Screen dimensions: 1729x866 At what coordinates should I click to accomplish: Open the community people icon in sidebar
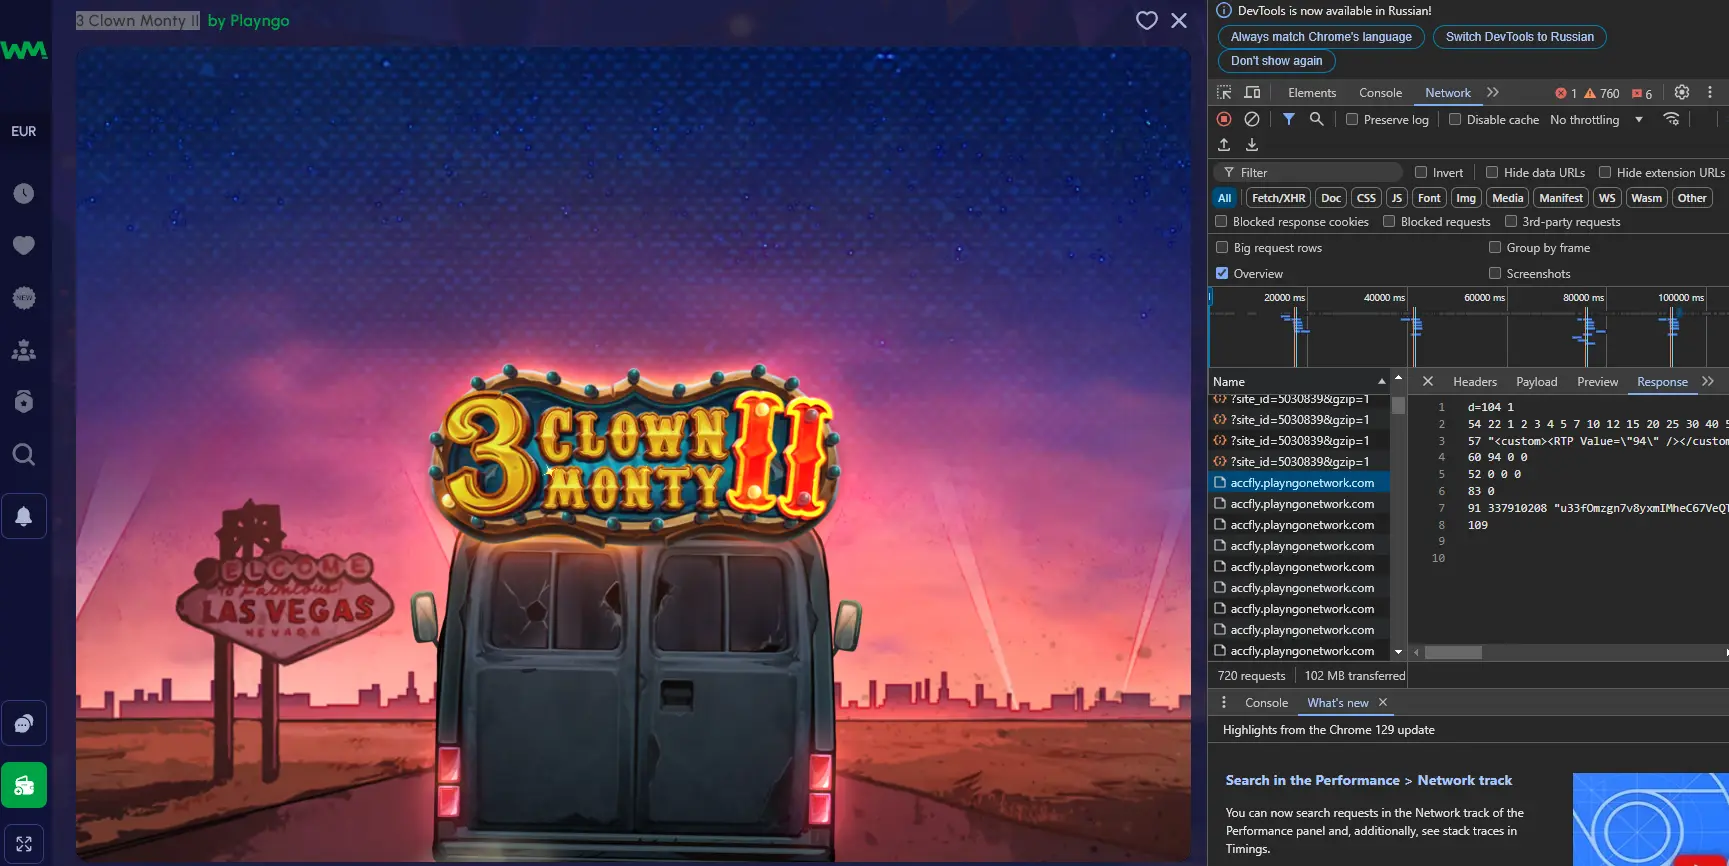pos(24,350)
